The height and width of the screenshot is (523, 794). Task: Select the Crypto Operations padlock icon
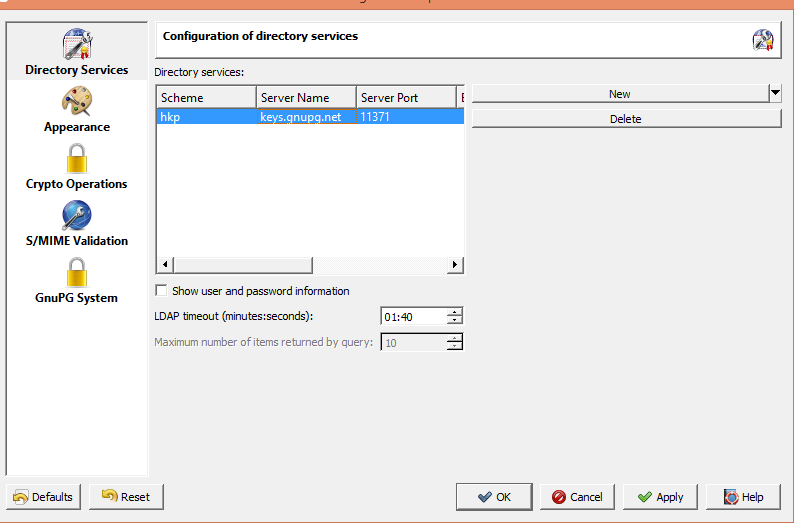coord(77,158)
